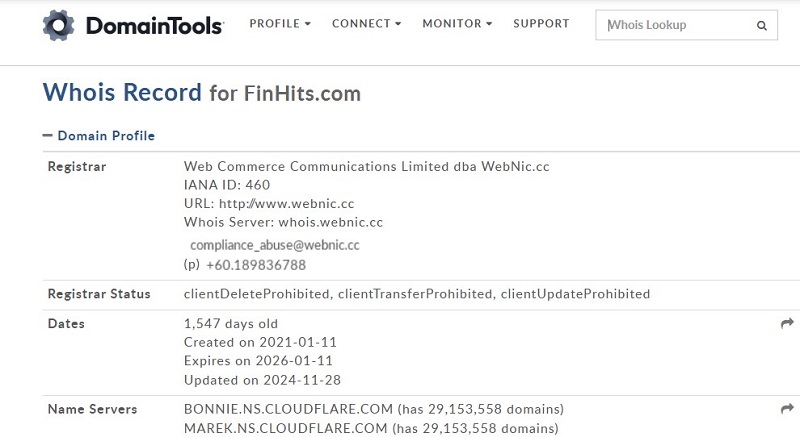Open the PROFILE dropdown menu
800x437 pixels.
coord(280,23)
